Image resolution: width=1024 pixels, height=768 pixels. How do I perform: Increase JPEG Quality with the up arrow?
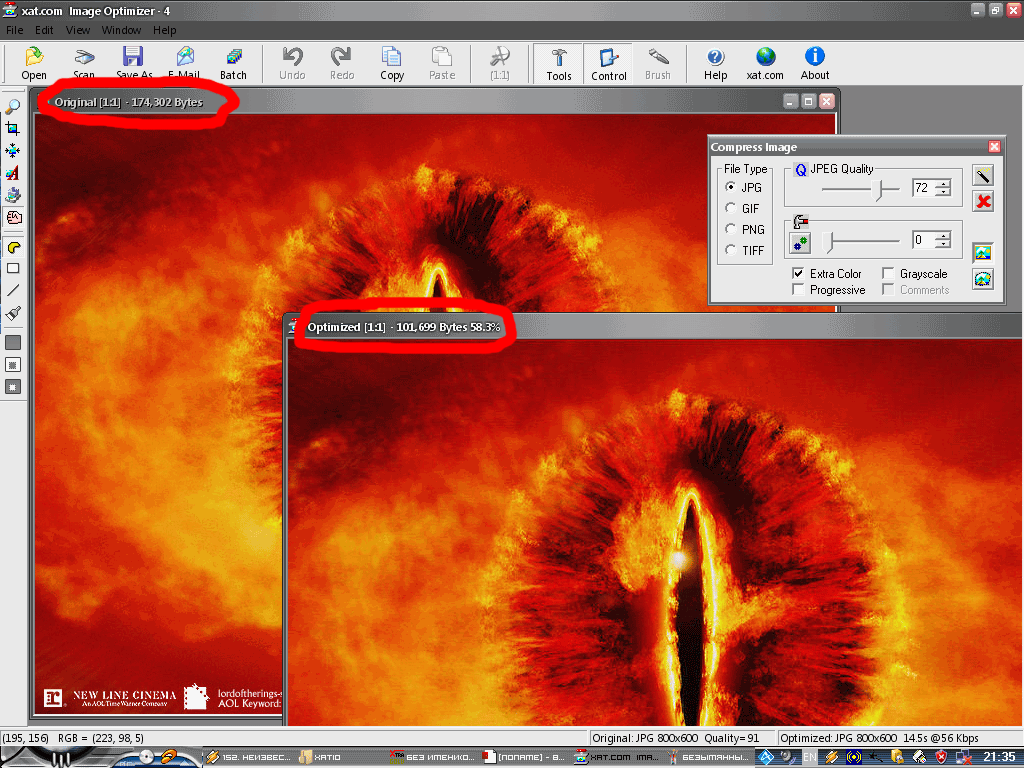pyautogui.click(x=943, y=184)
